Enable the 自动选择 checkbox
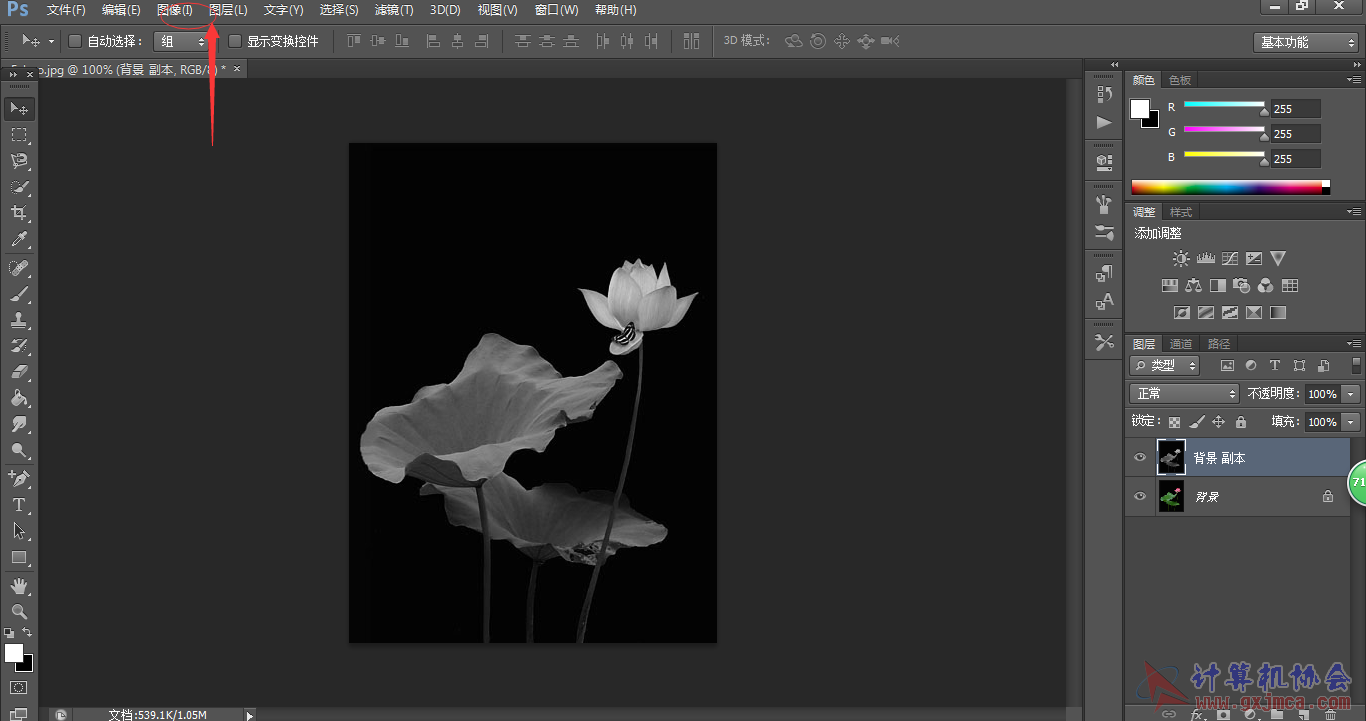 pyautogui.click(x=75, y=42)
